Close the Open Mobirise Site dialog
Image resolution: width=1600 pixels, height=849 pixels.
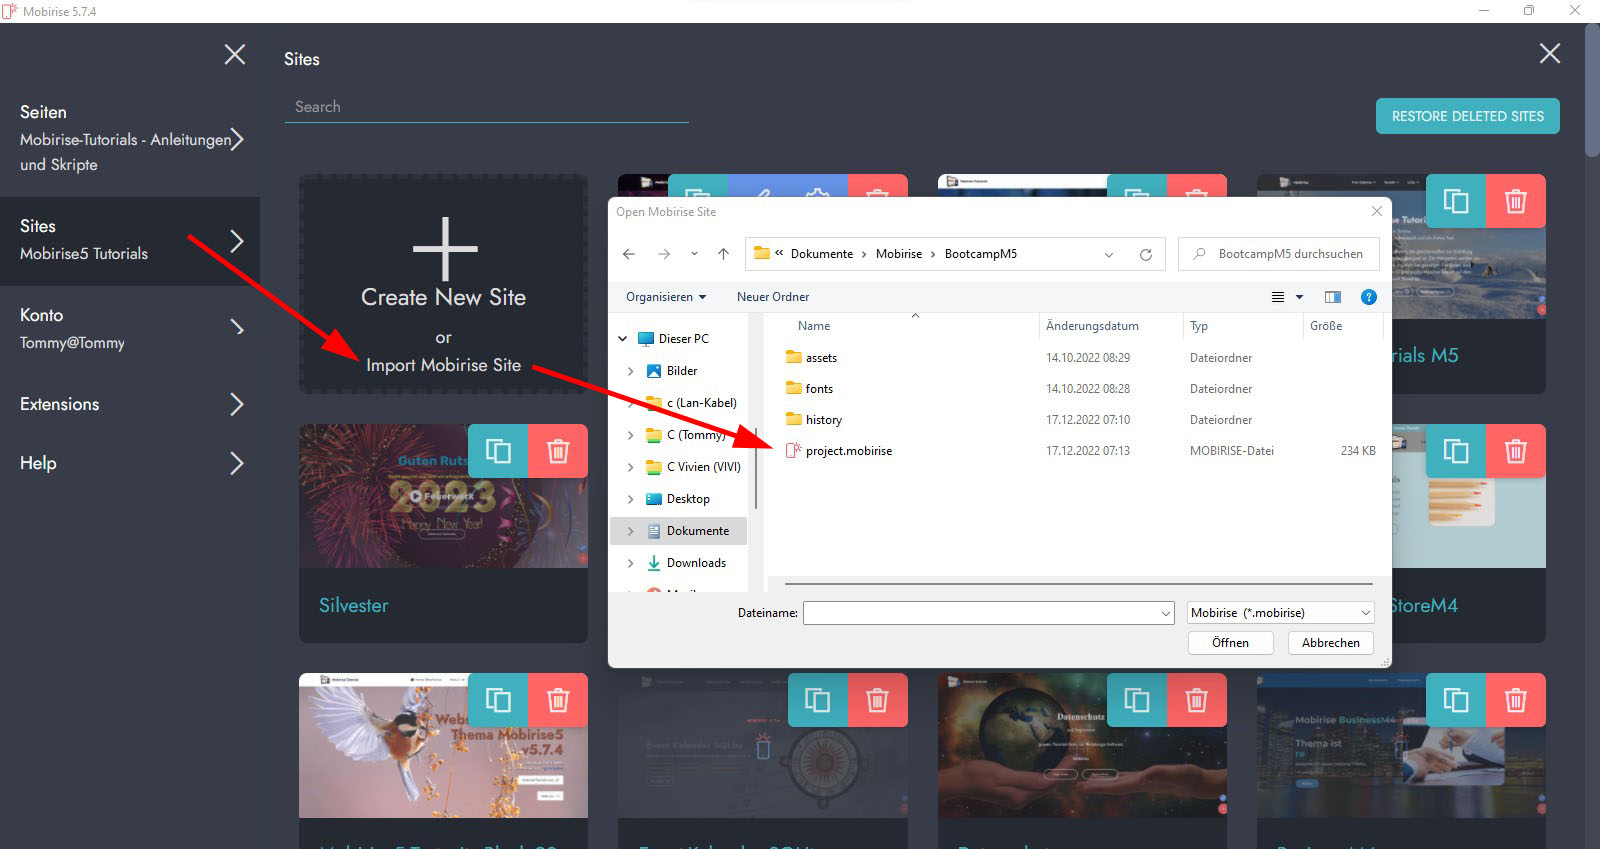point(1377,211)
